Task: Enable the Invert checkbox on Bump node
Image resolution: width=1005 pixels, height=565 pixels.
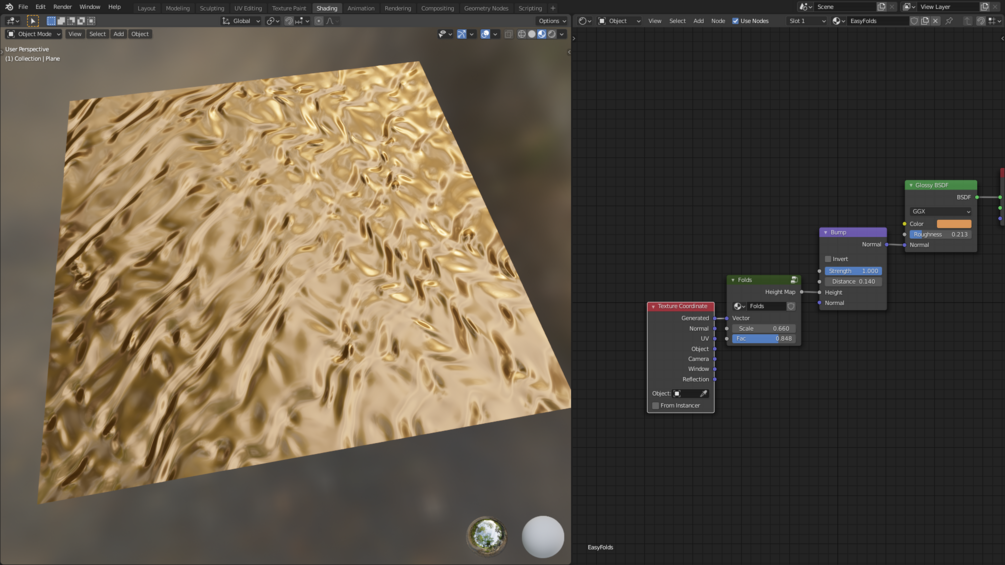Action: click(828, 259)
